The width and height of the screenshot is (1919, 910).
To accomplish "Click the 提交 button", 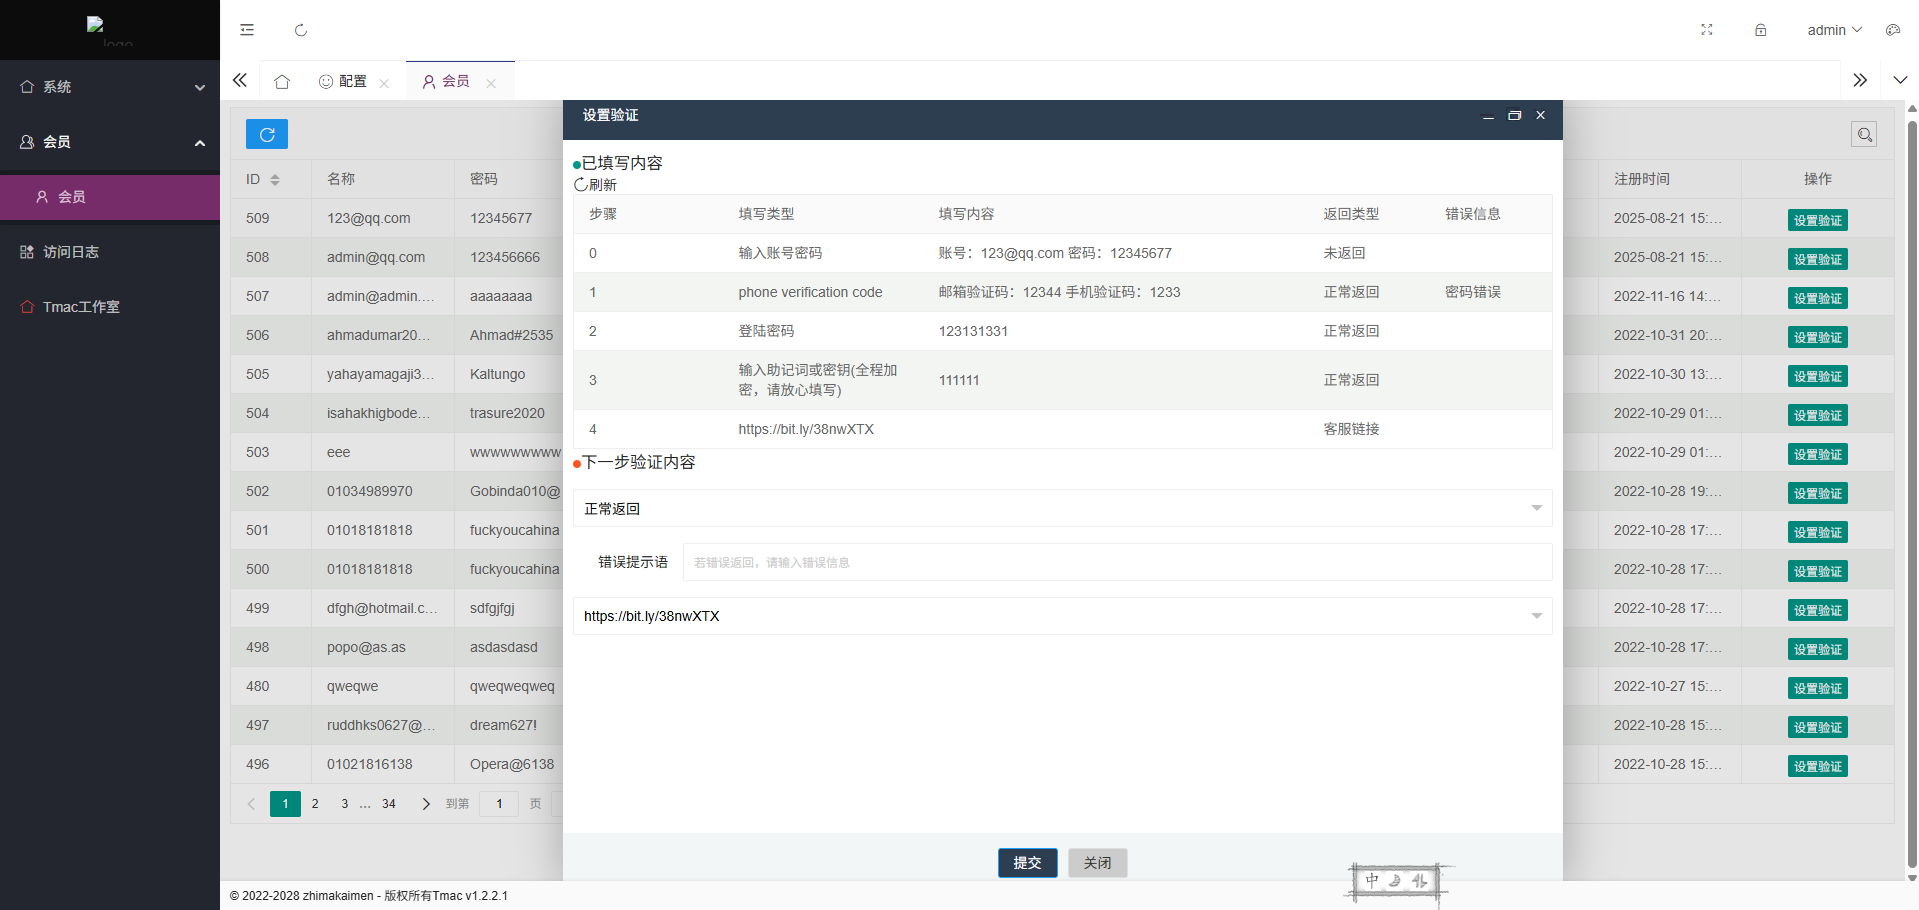I will tap(1027, 863).
